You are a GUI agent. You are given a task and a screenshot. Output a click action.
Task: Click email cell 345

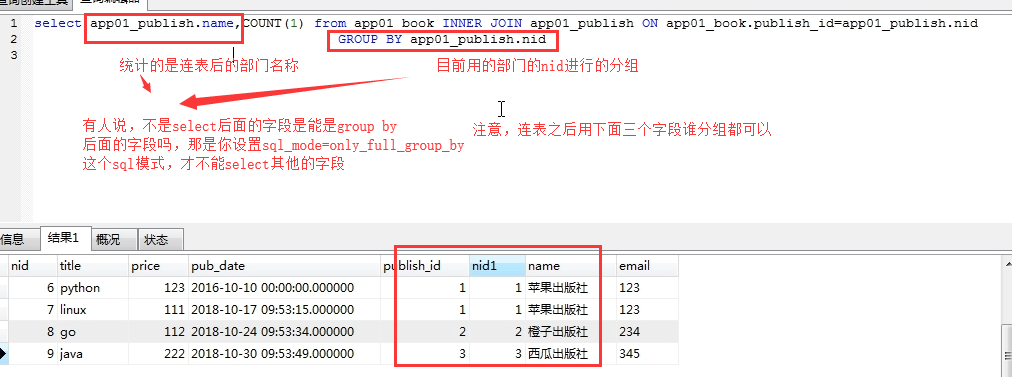tap(647, 354)
